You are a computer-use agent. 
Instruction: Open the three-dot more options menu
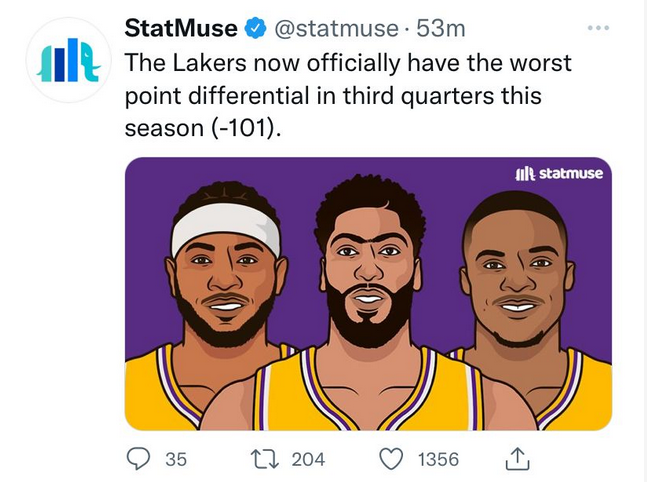[x=598, y=28]
